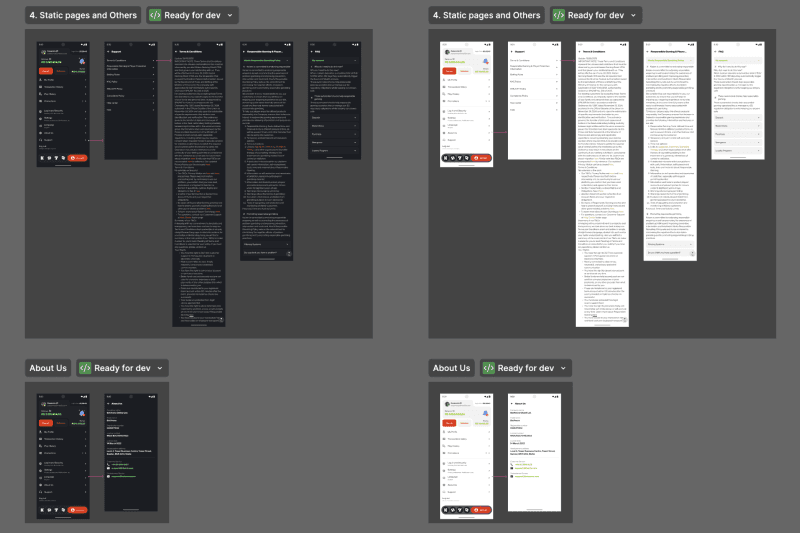Image resolution: width=800 pixels, height=533 pixels.
Task: Click the notification bell in dark Static pages profile frame
Action: 82,62
